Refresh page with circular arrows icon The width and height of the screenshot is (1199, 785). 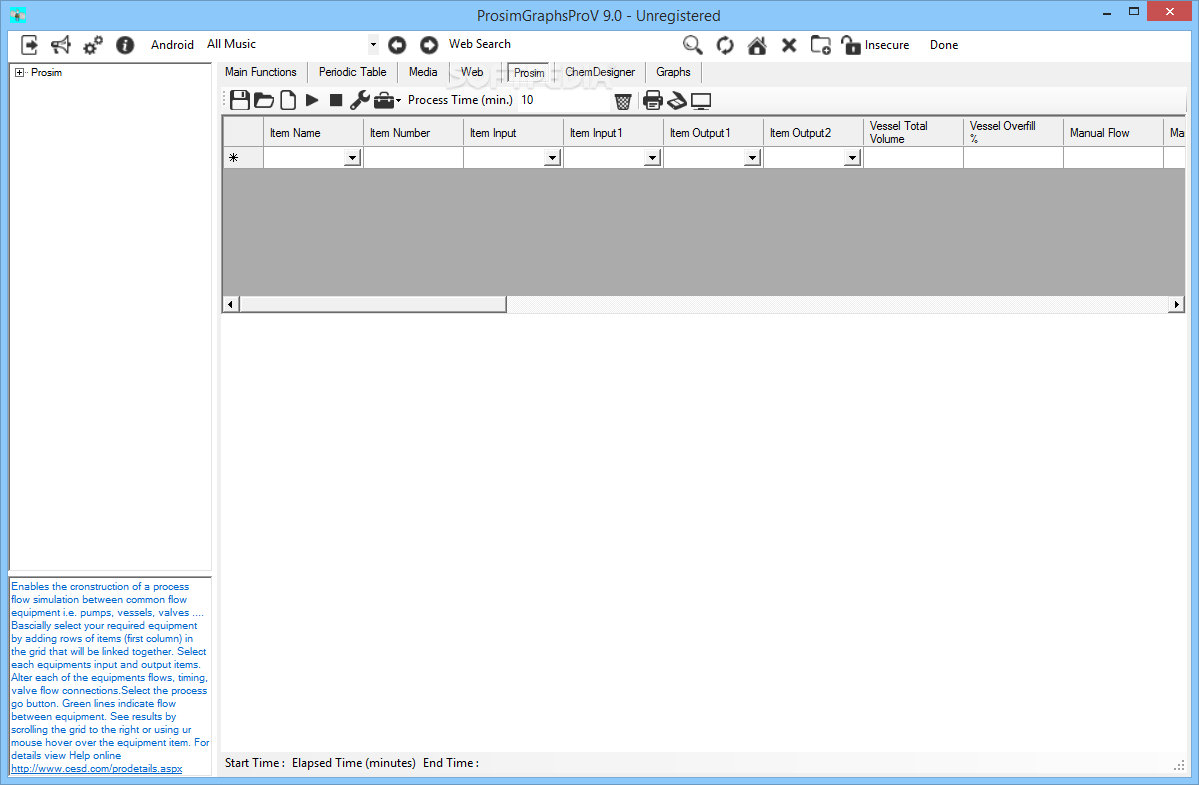pyautogui.click(x=725, y=45)
